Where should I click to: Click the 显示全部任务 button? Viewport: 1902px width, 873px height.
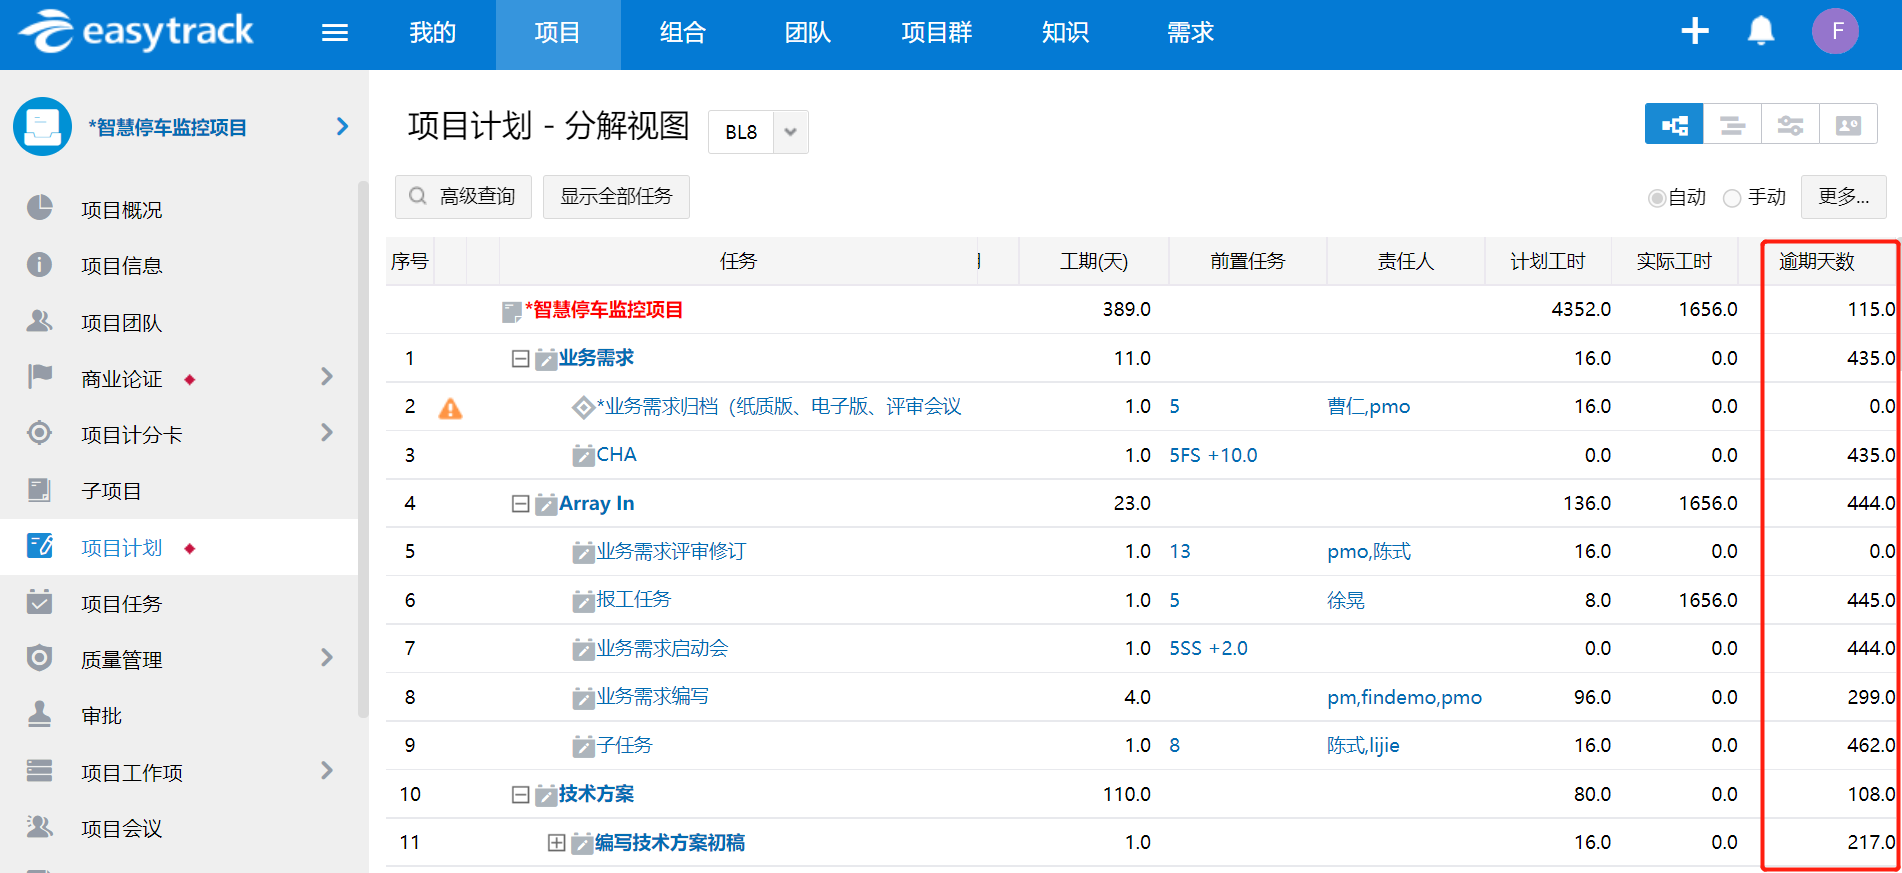(x=616, y=196)
